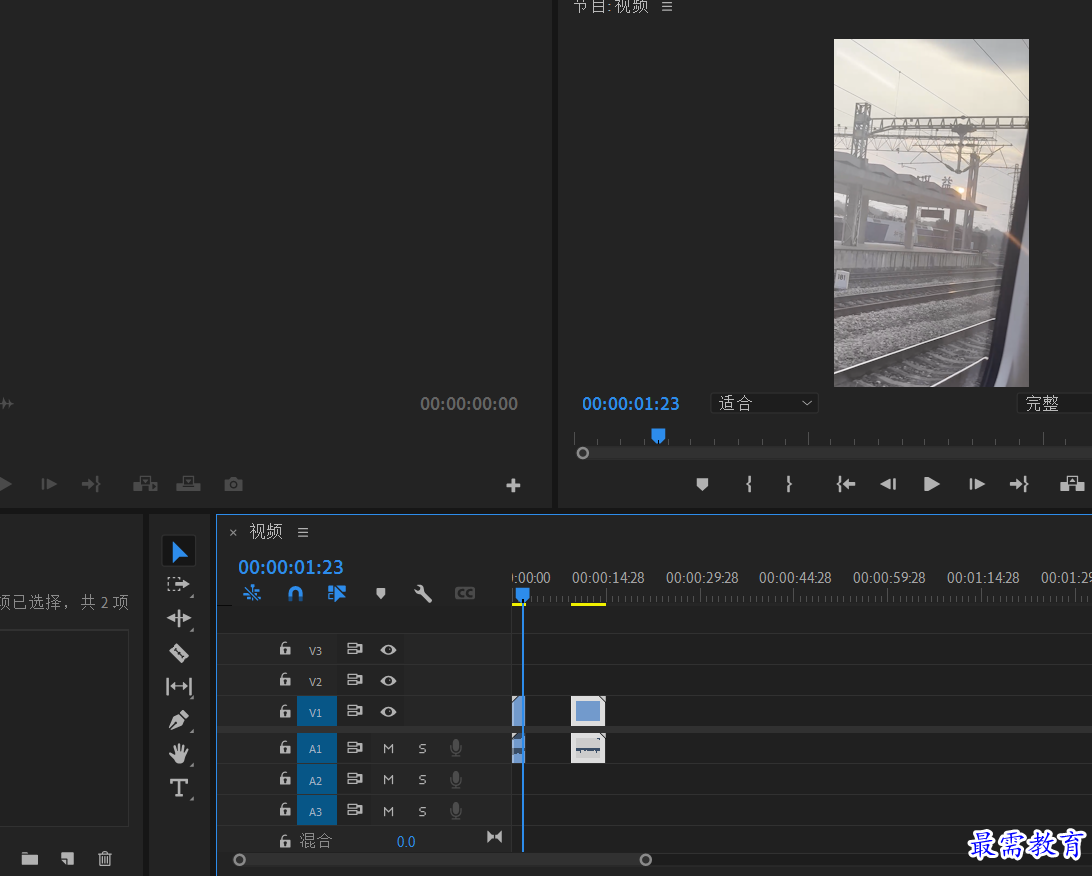
Task: Open timeline display settings wrench
Action: click(423, 593)
